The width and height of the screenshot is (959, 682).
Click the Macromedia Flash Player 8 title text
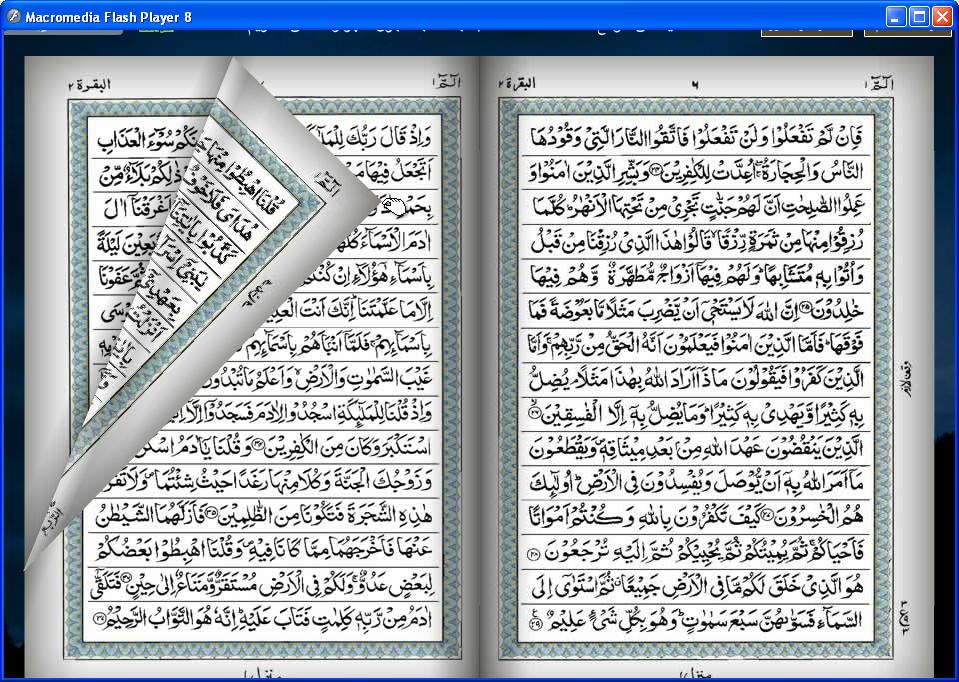tap(108, 17)
